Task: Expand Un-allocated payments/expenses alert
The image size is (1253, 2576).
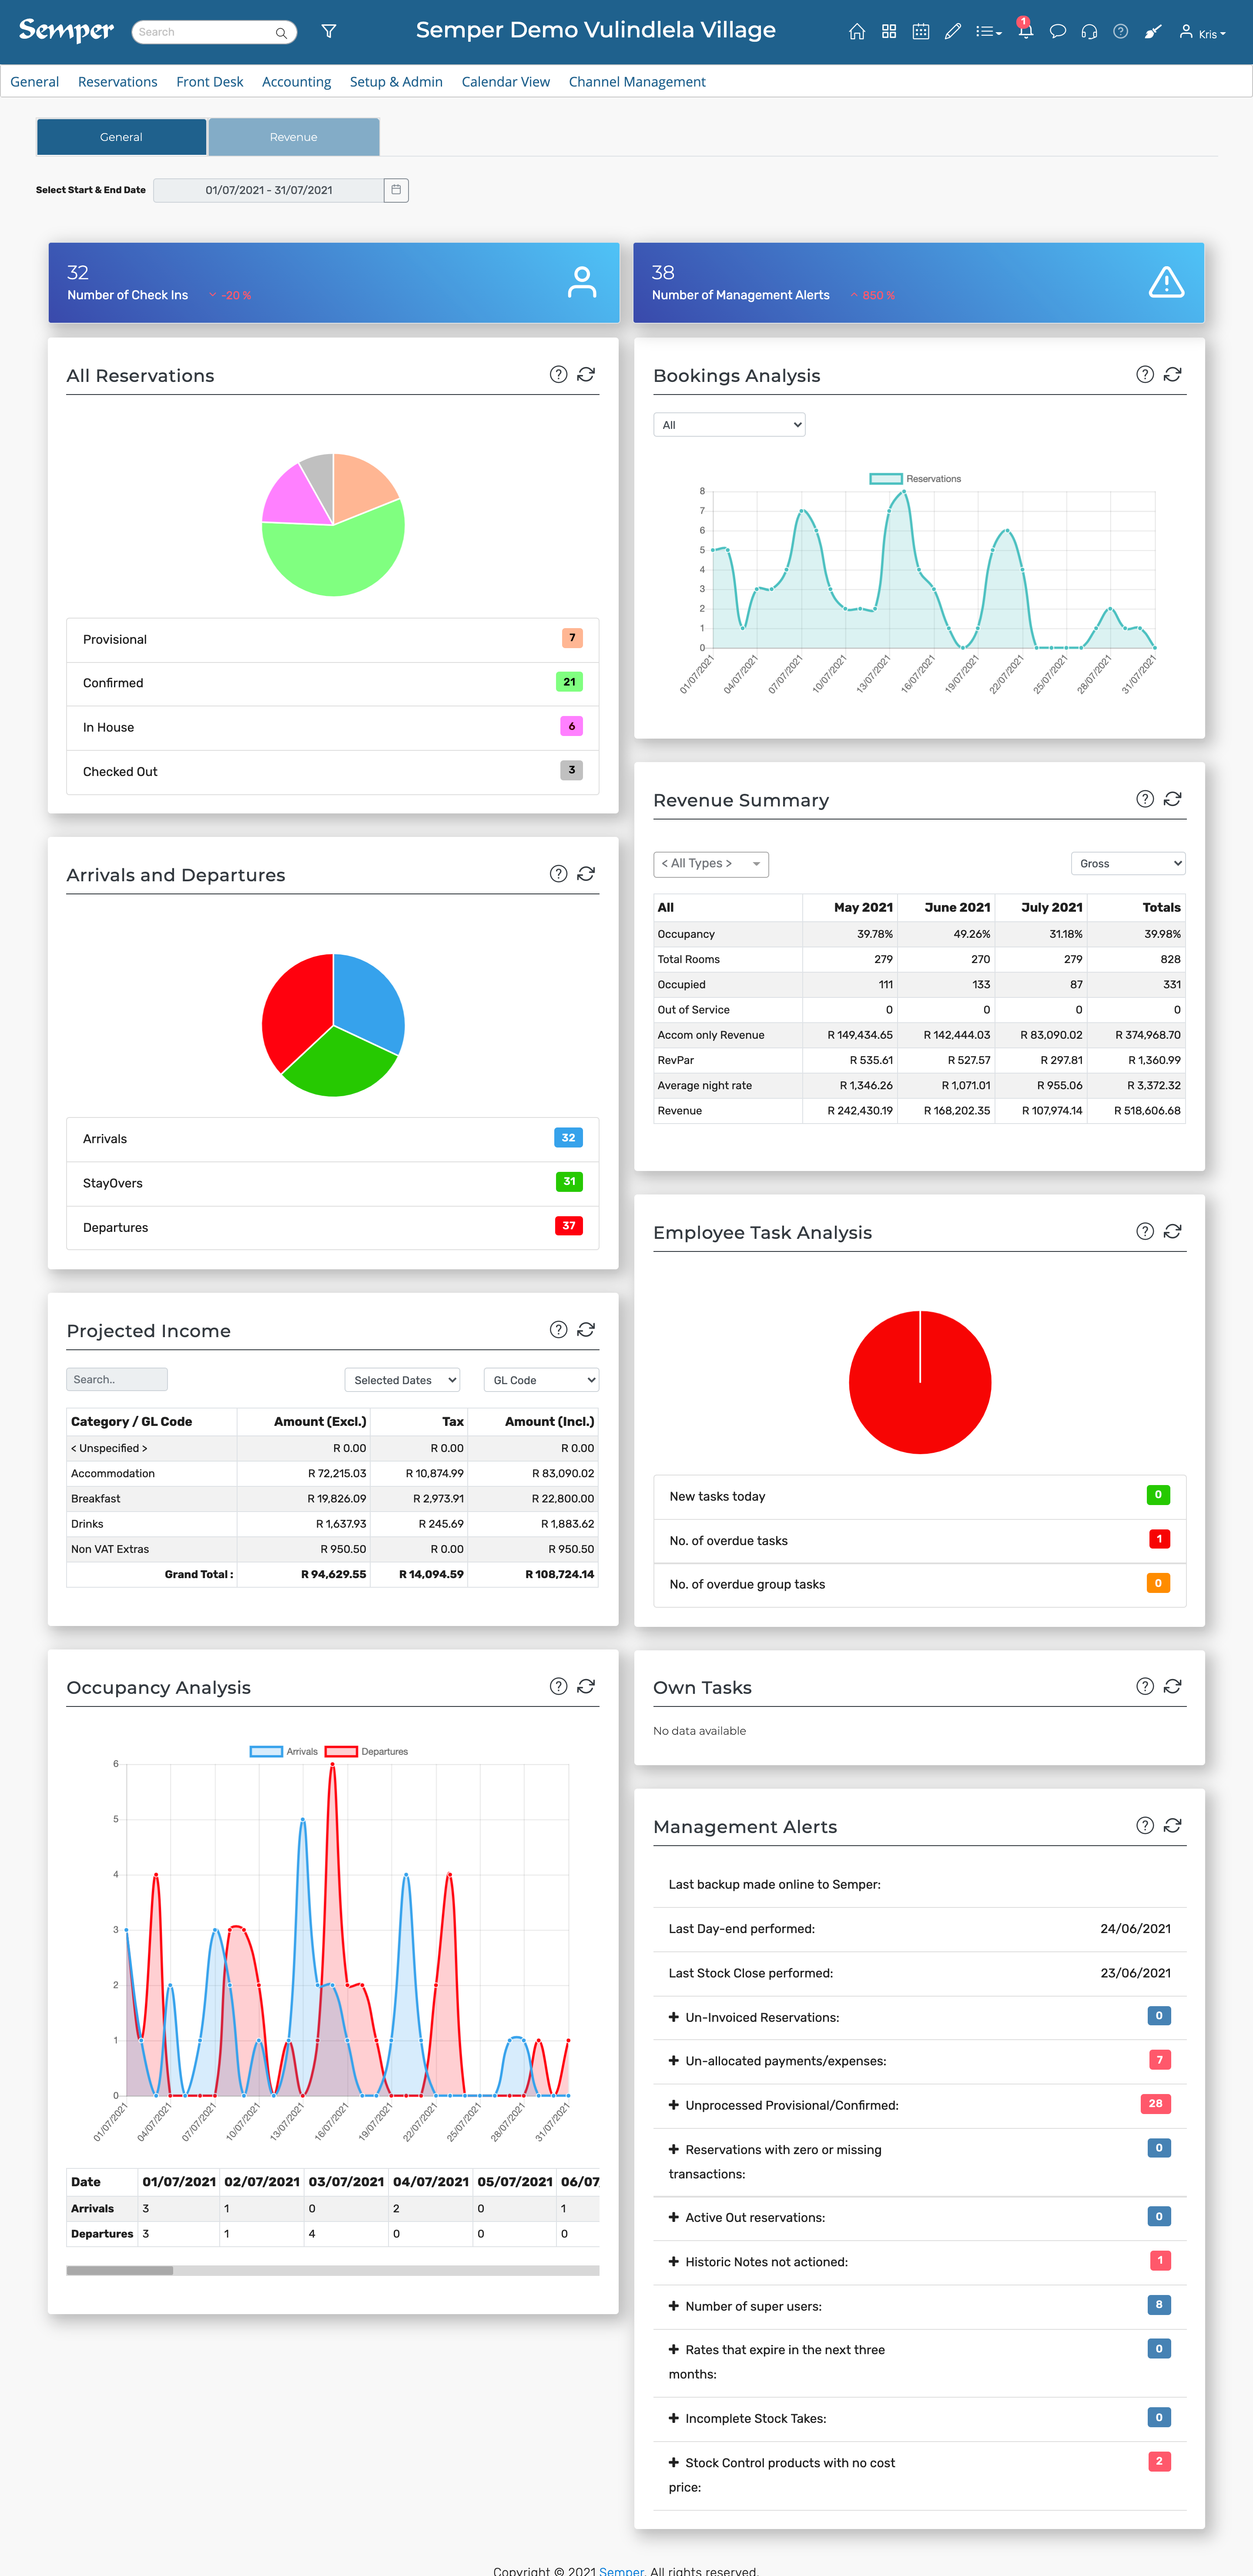Action: coord(674,2060)
